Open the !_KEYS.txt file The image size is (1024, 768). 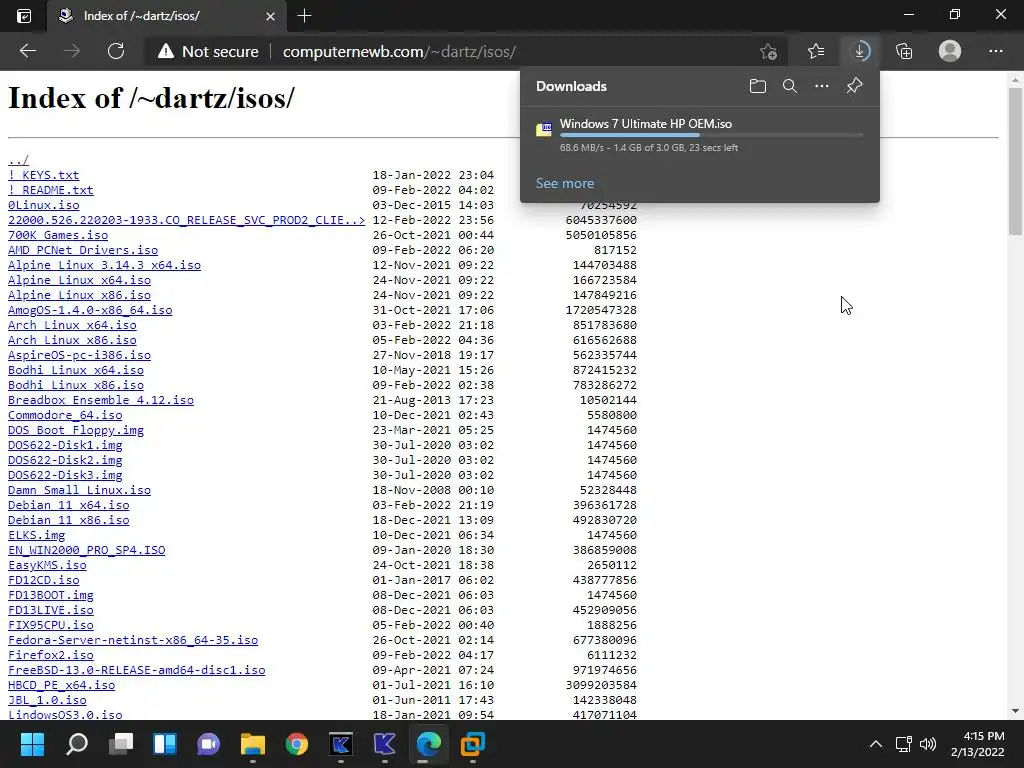coord(43,175)
